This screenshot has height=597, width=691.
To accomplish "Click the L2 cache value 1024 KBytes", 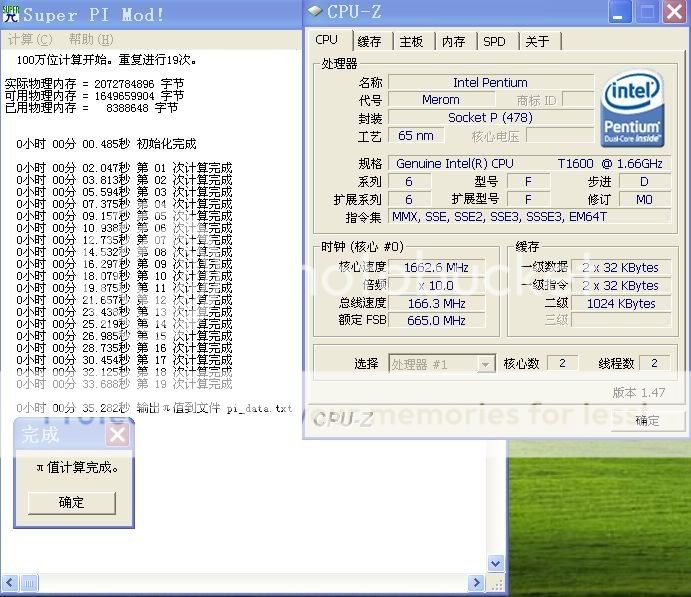I will pyautogui.click(x=621, y=304).
